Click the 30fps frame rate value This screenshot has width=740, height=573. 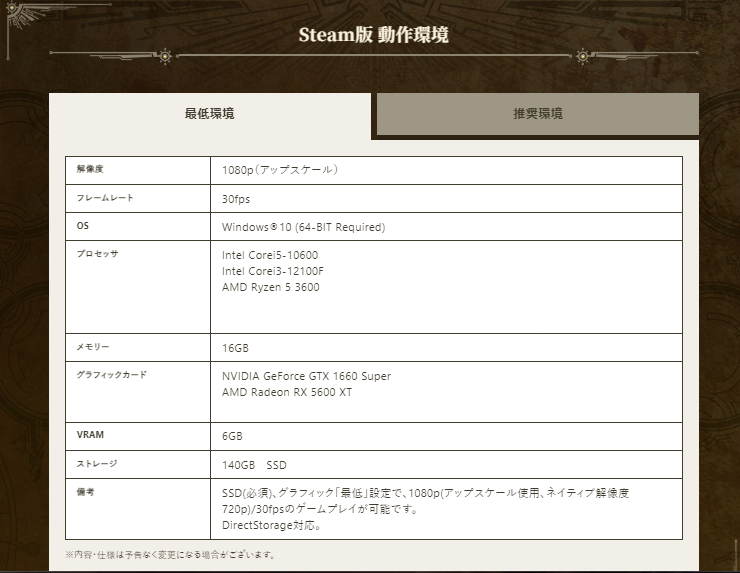[x=236, y=199]
